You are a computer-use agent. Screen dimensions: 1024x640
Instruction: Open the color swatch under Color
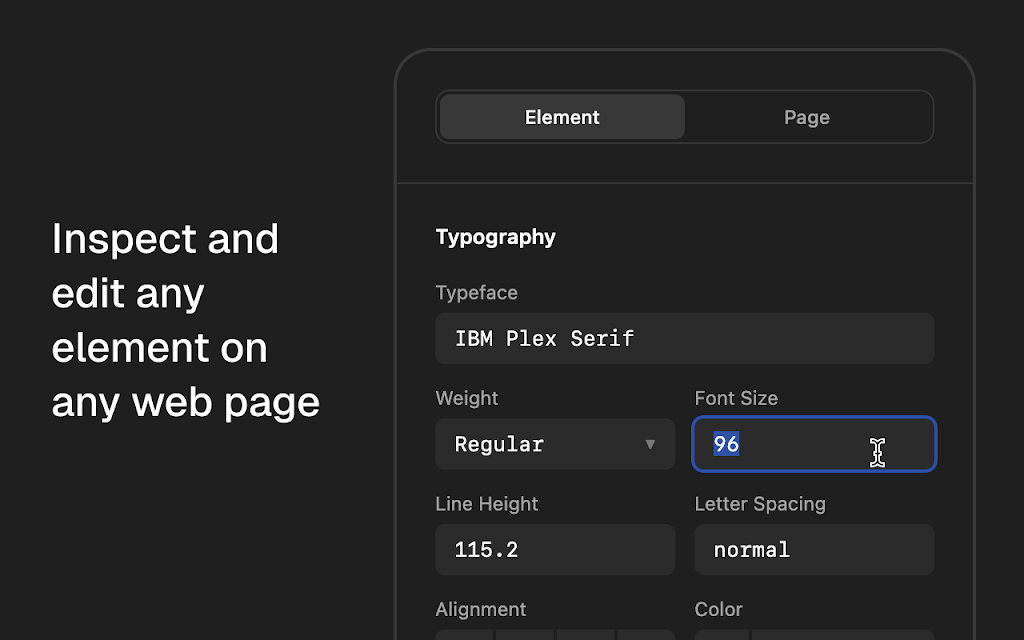click(x=722, y=635)
